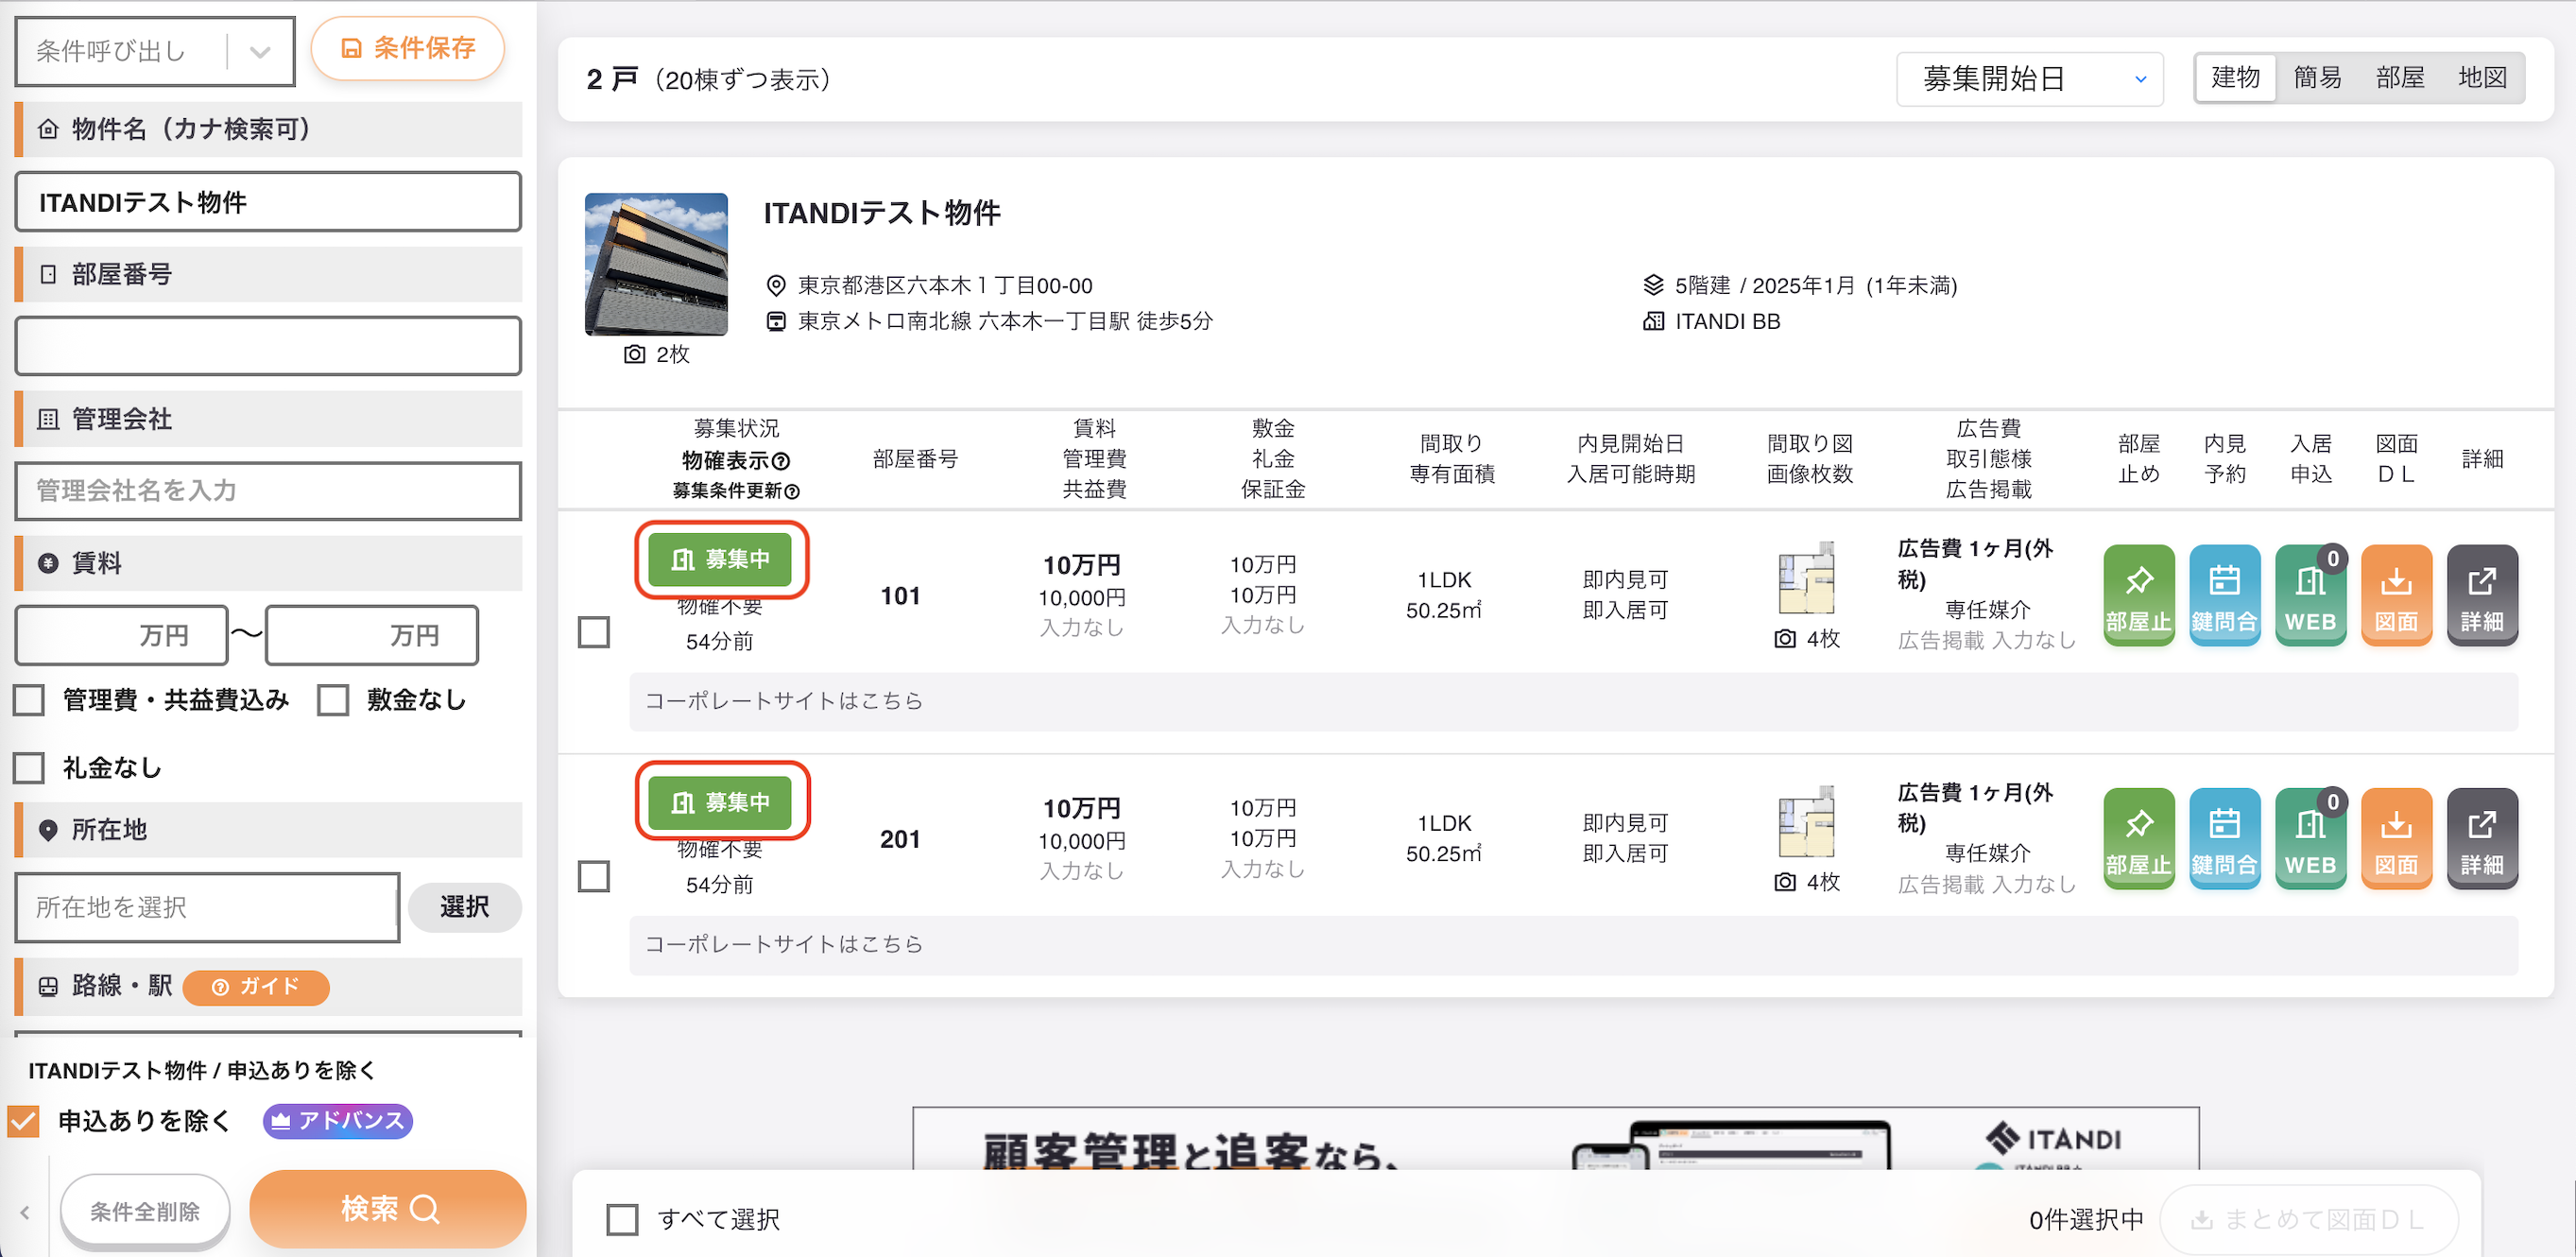Click the 2枚 building photo count icon
2576x1257 pixels.
click(634, 354)
